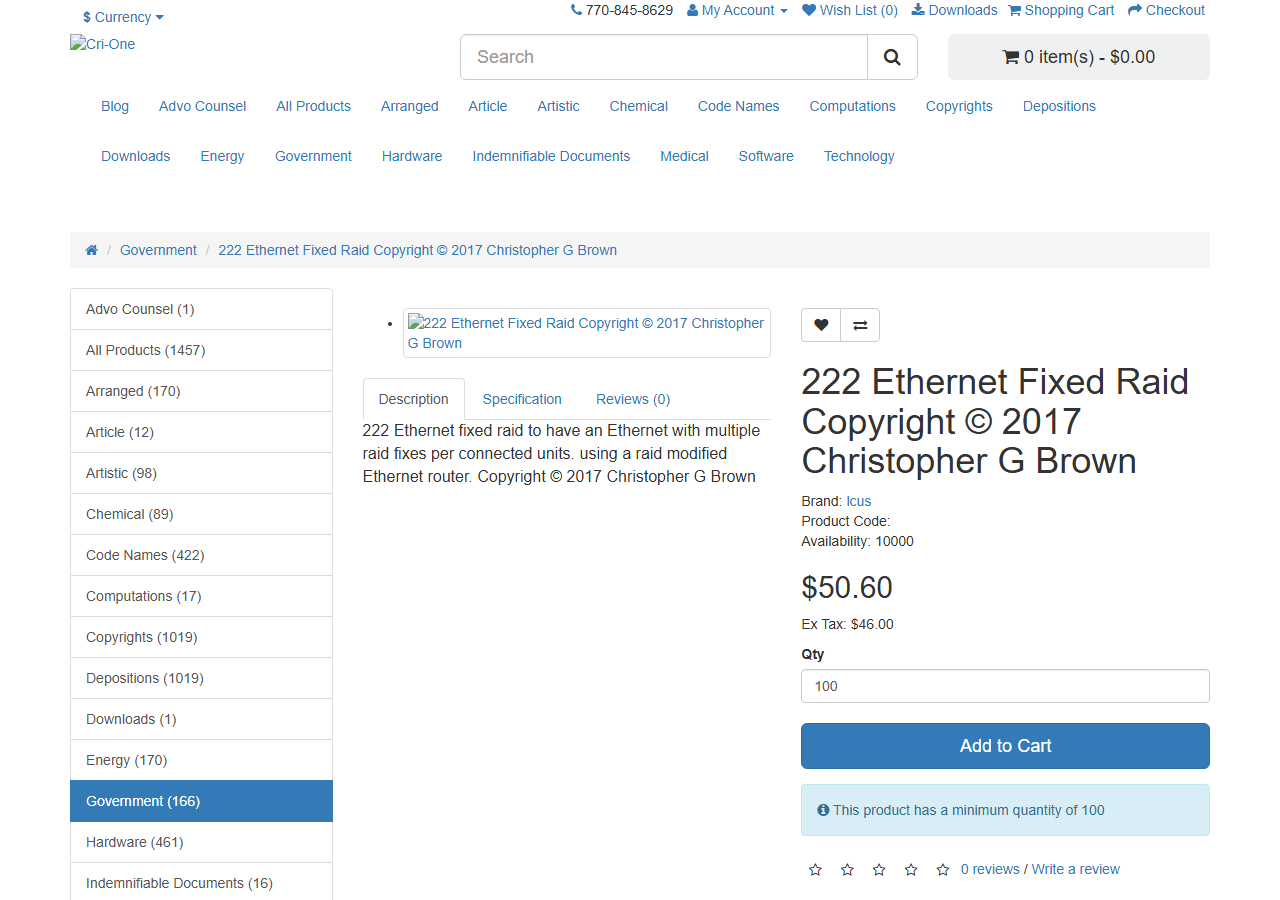Click the 0 reviews link

click(x=990, y=869)
